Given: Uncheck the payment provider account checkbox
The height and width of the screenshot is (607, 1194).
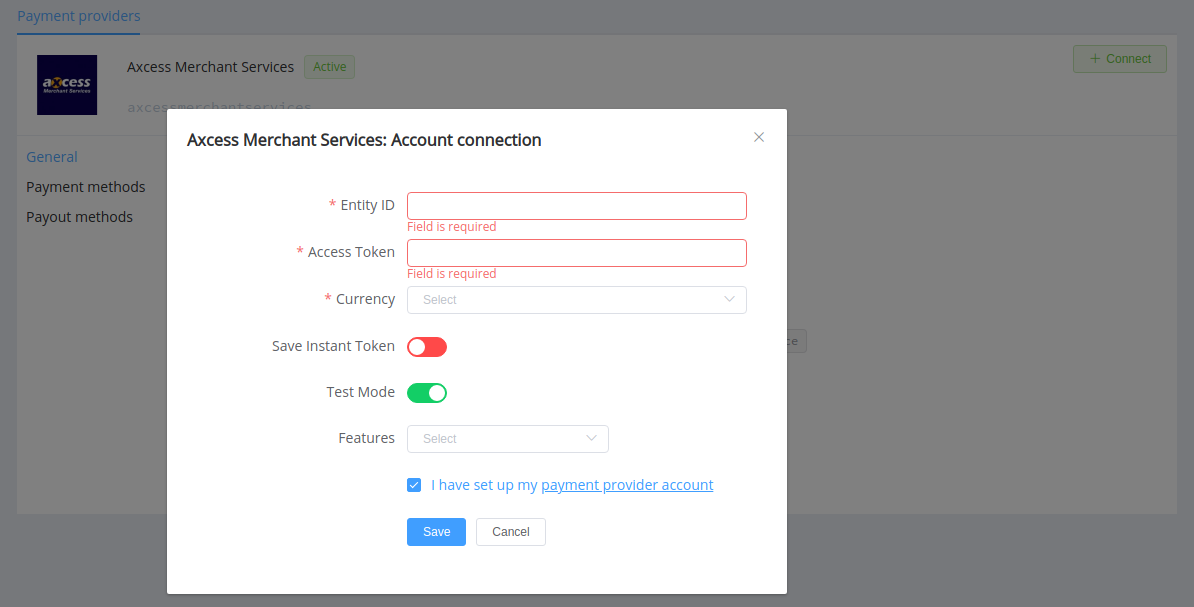Looking at the screenshot, I should 414,485.
